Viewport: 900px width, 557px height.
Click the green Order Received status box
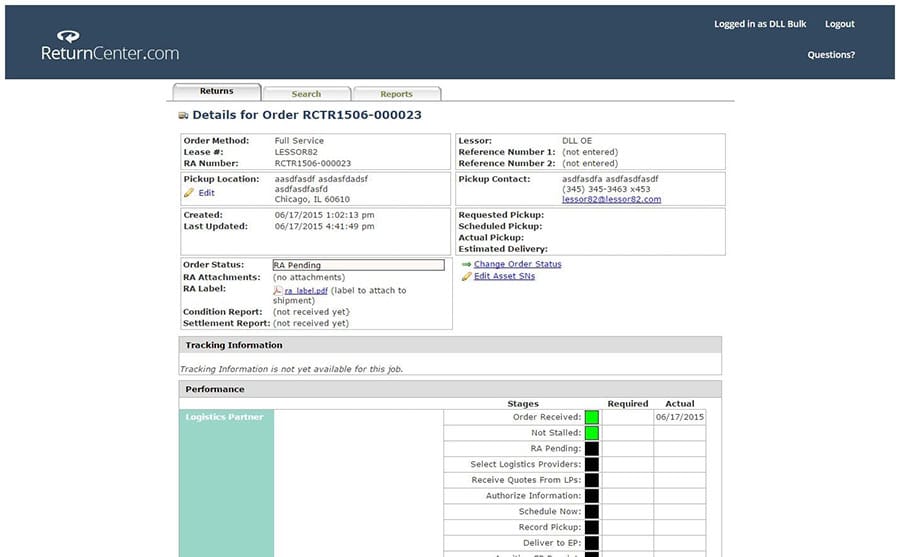click(x=592, y=417)
